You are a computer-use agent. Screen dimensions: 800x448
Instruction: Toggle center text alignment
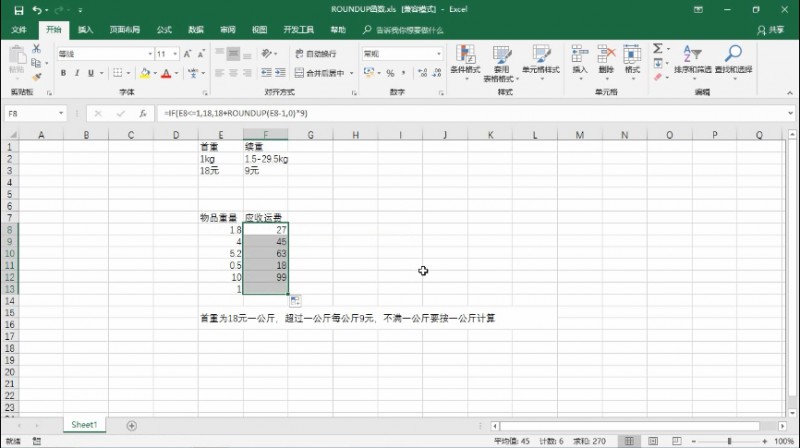click(233, 73)
